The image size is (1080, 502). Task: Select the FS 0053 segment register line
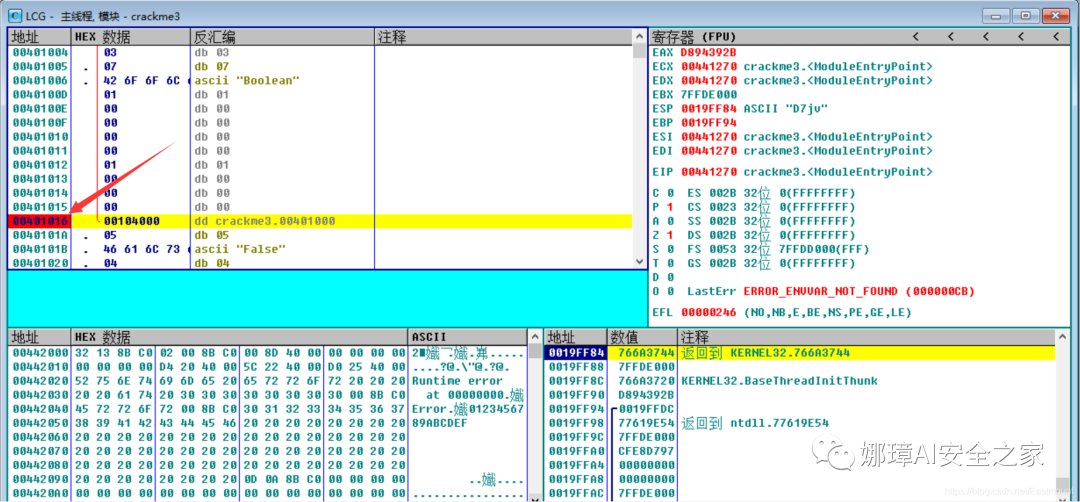(778, 249)
